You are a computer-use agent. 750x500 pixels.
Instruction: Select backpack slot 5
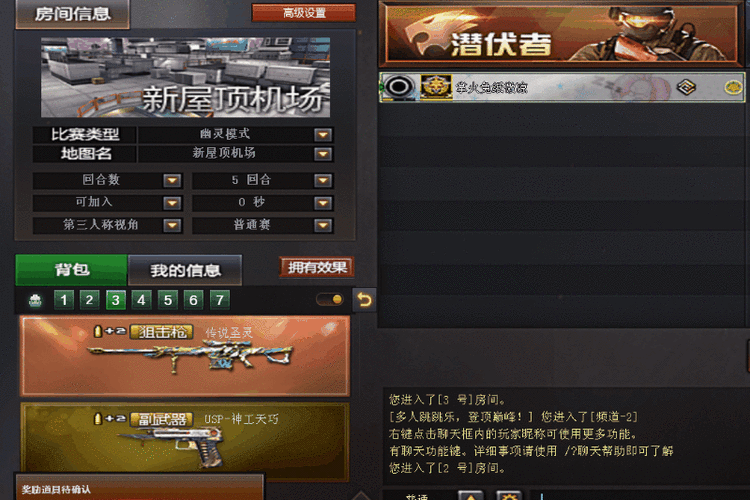click(x=168, y=300)
